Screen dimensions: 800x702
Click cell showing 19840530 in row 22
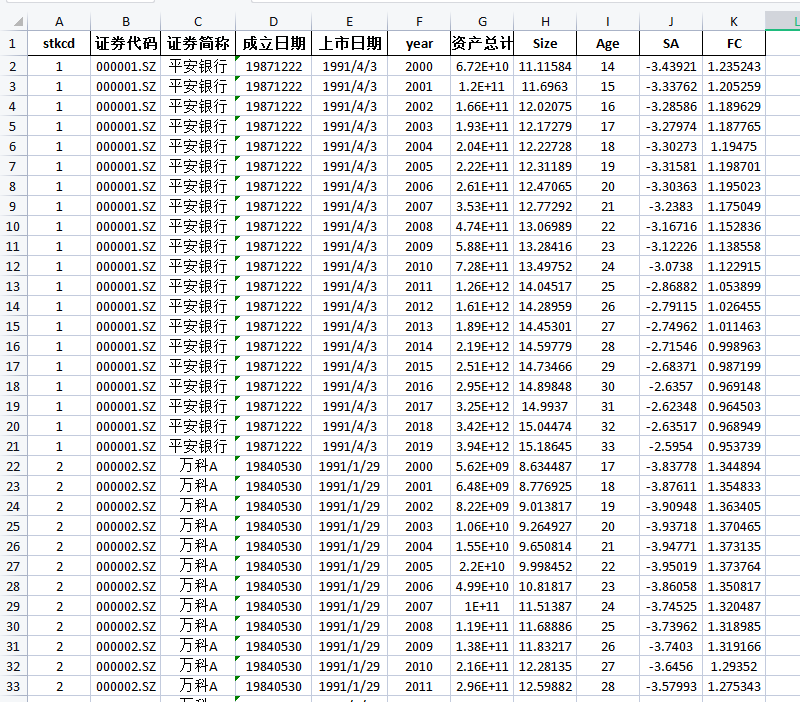click(273, 467)
